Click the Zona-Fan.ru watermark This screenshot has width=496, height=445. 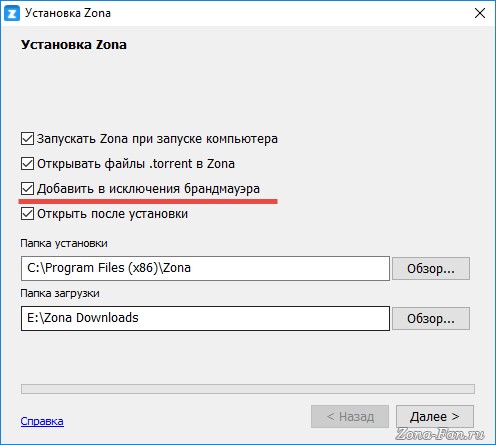pyautogui.click(x=440, y=434)
